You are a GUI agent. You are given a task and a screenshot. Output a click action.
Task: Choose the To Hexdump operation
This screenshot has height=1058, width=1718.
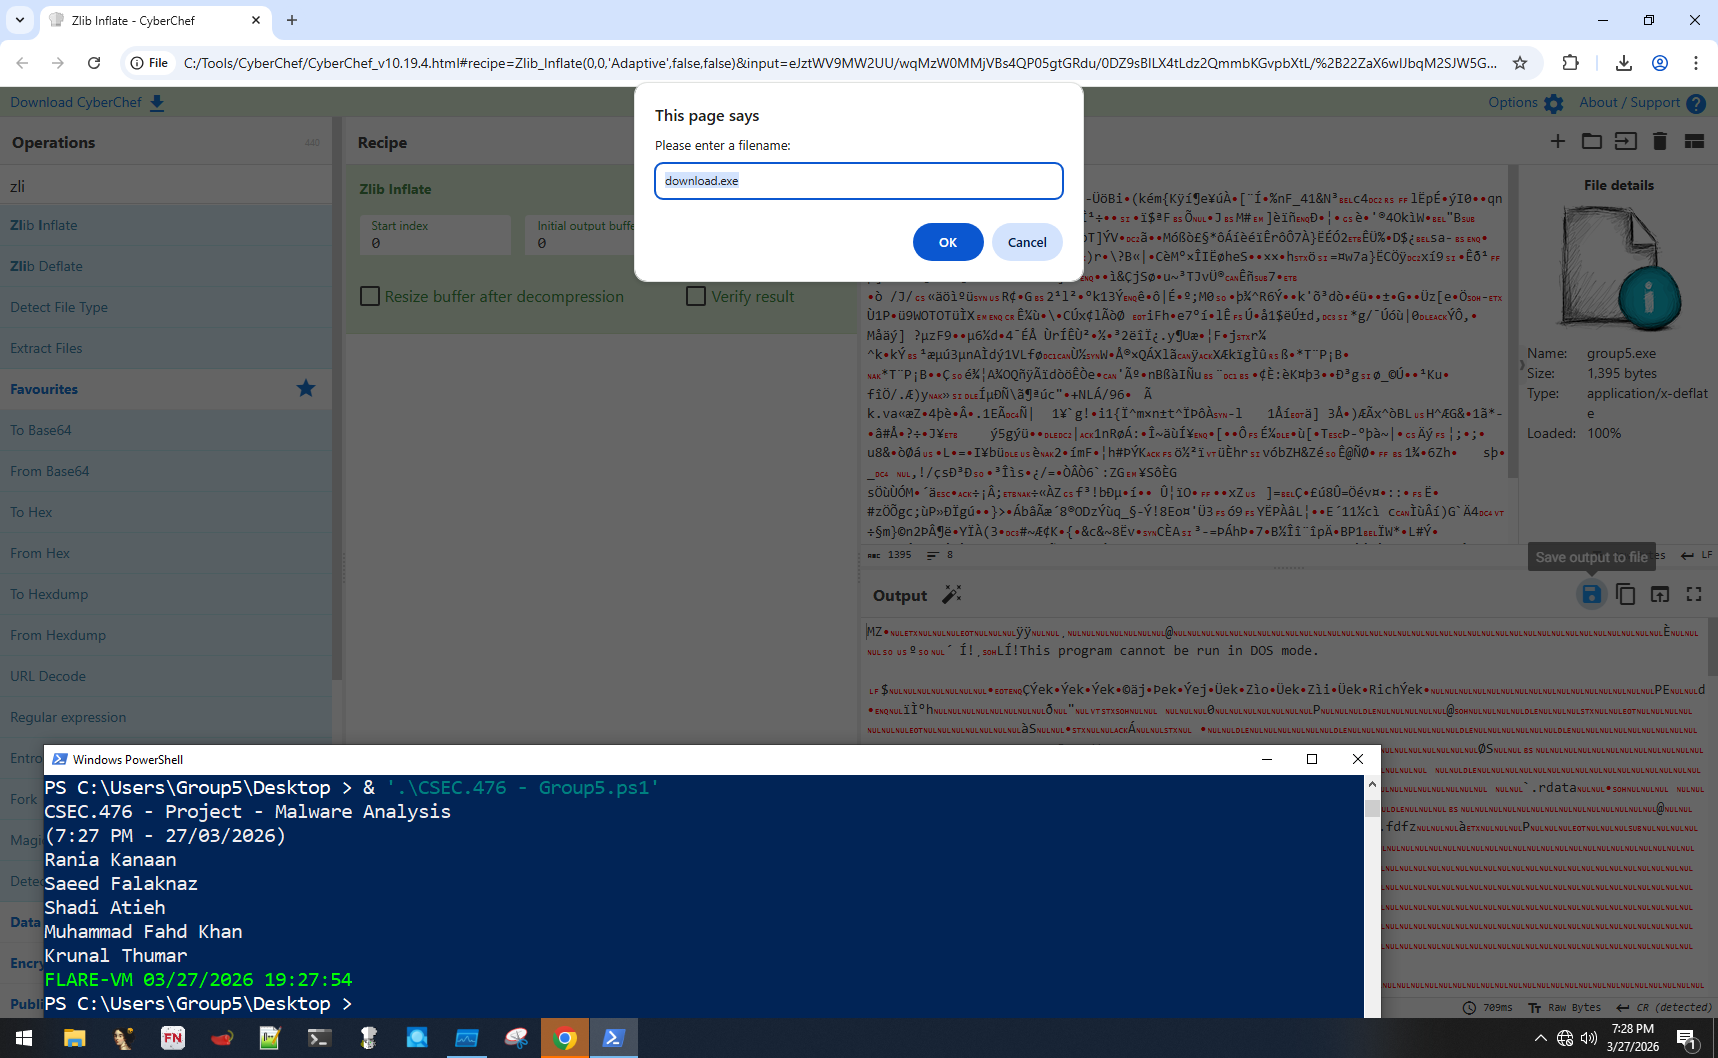pyautogui.click(x=166, y=594)
